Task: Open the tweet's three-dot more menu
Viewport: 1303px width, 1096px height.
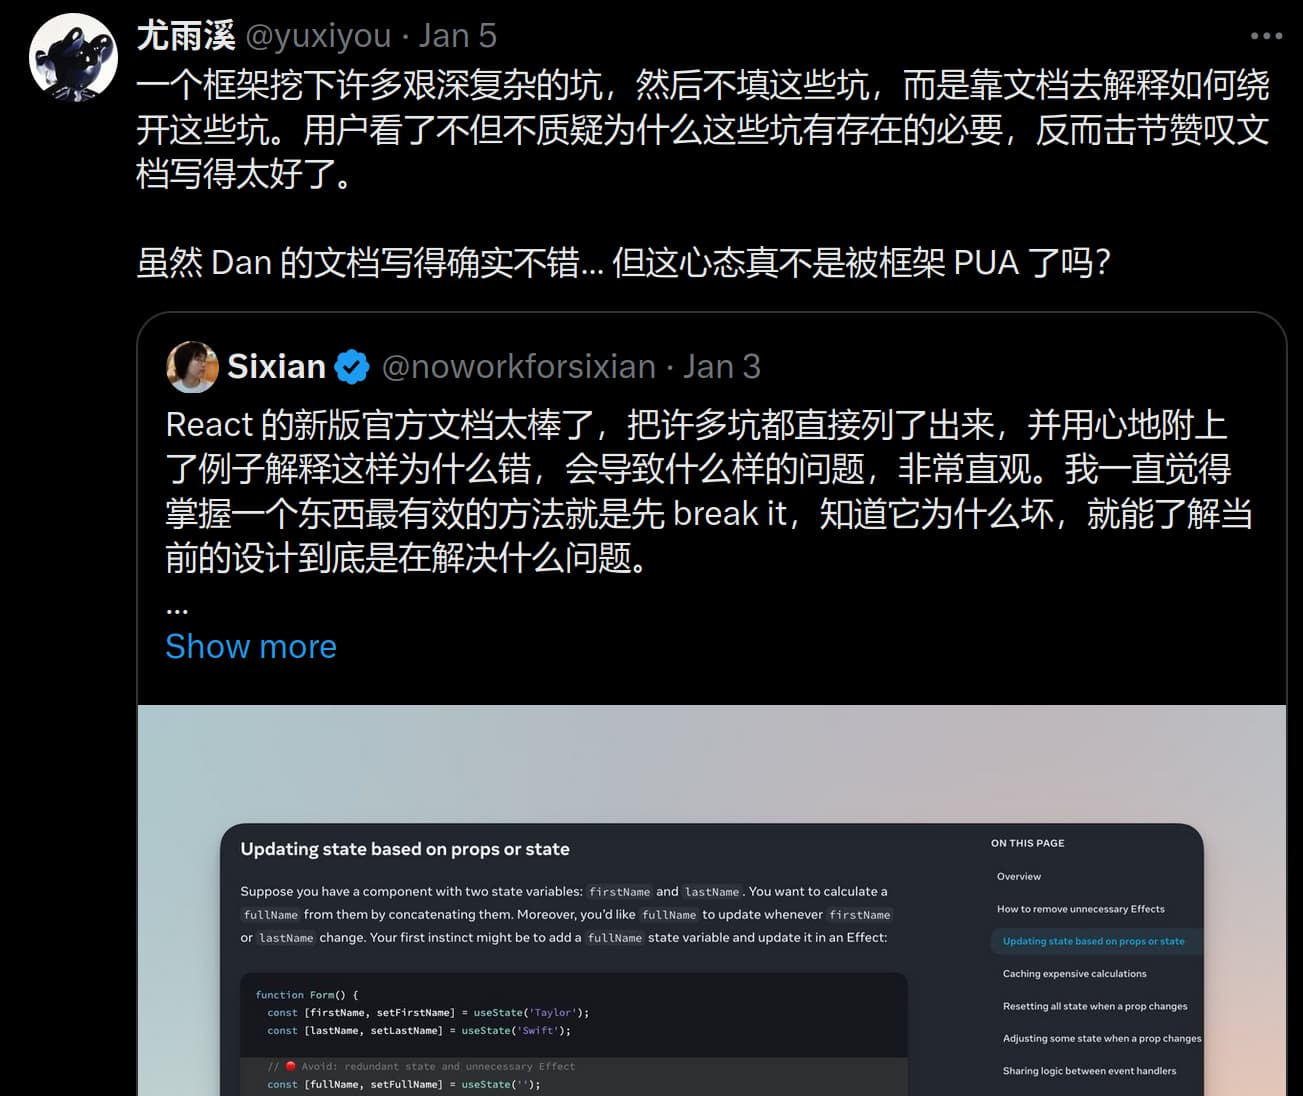Action: click(x=1266, y=36)
